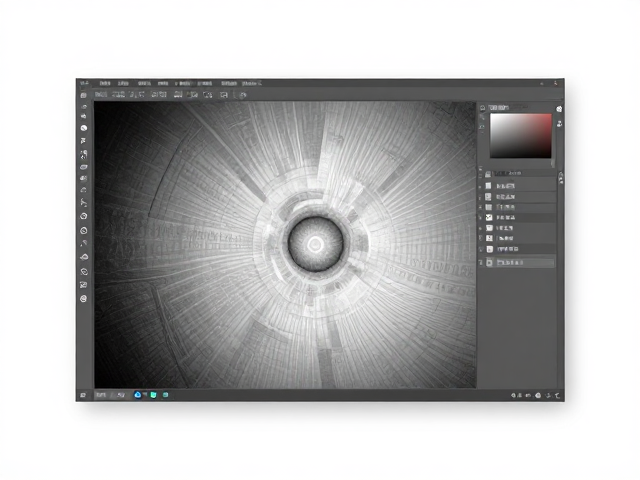
Task: Select the white filled-circle tool in left toolbar
Action: click(x=84, y=128)
